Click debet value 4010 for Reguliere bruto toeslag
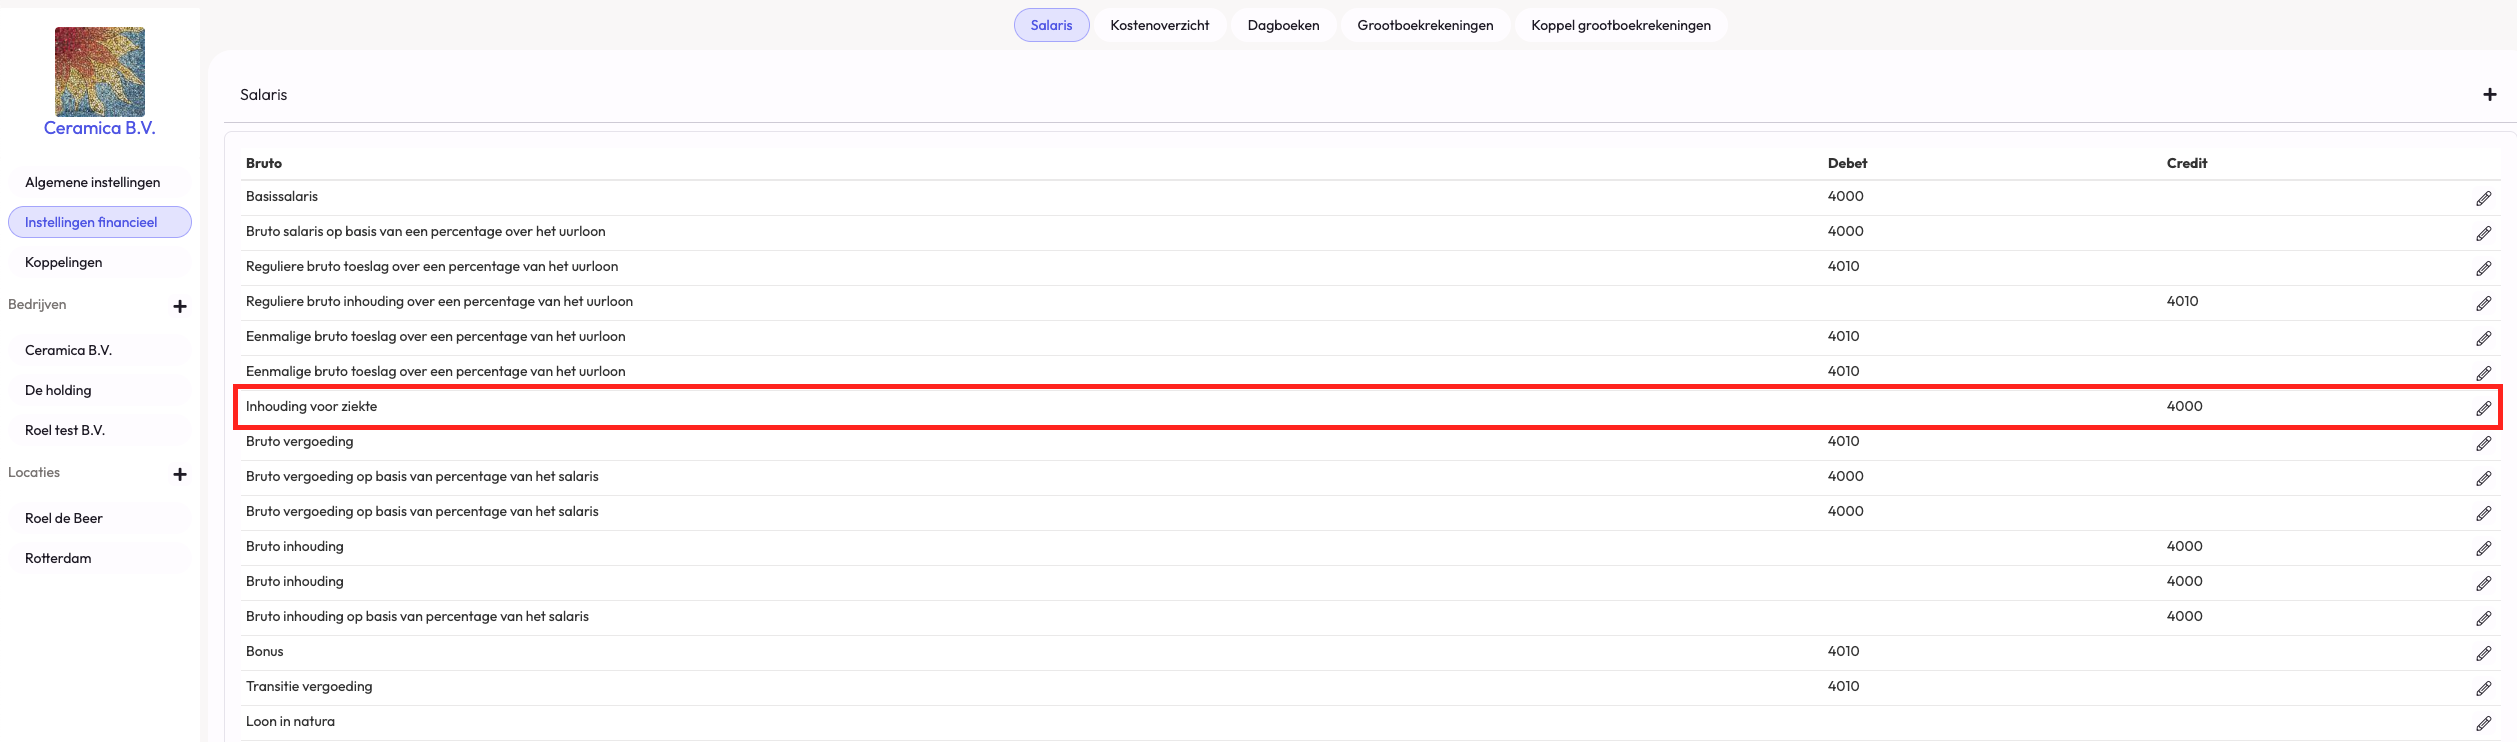The height and width of the screenshot is (742, 2517). 1844,266
